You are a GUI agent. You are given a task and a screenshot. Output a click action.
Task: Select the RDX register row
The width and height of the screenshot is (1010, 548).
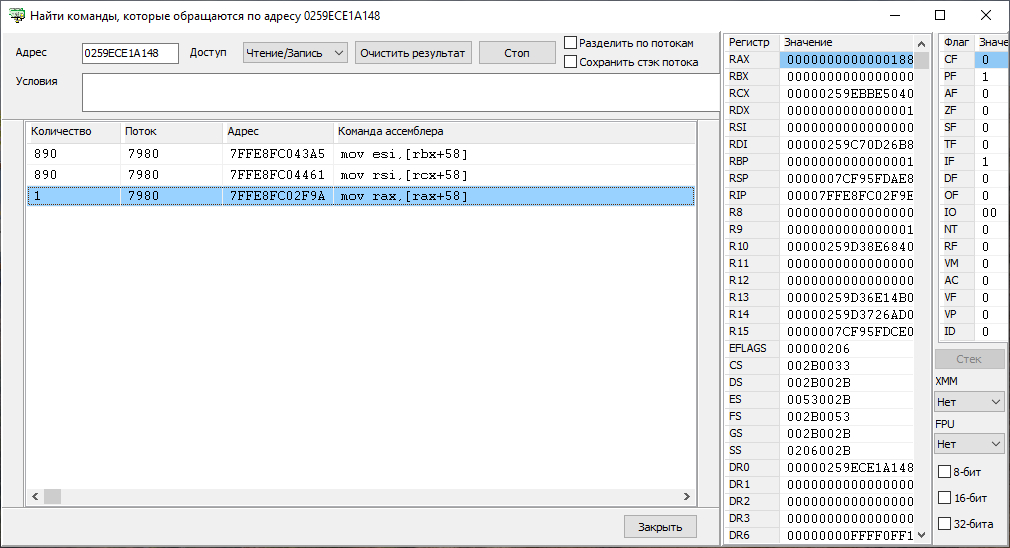click(x=820, y=110)
